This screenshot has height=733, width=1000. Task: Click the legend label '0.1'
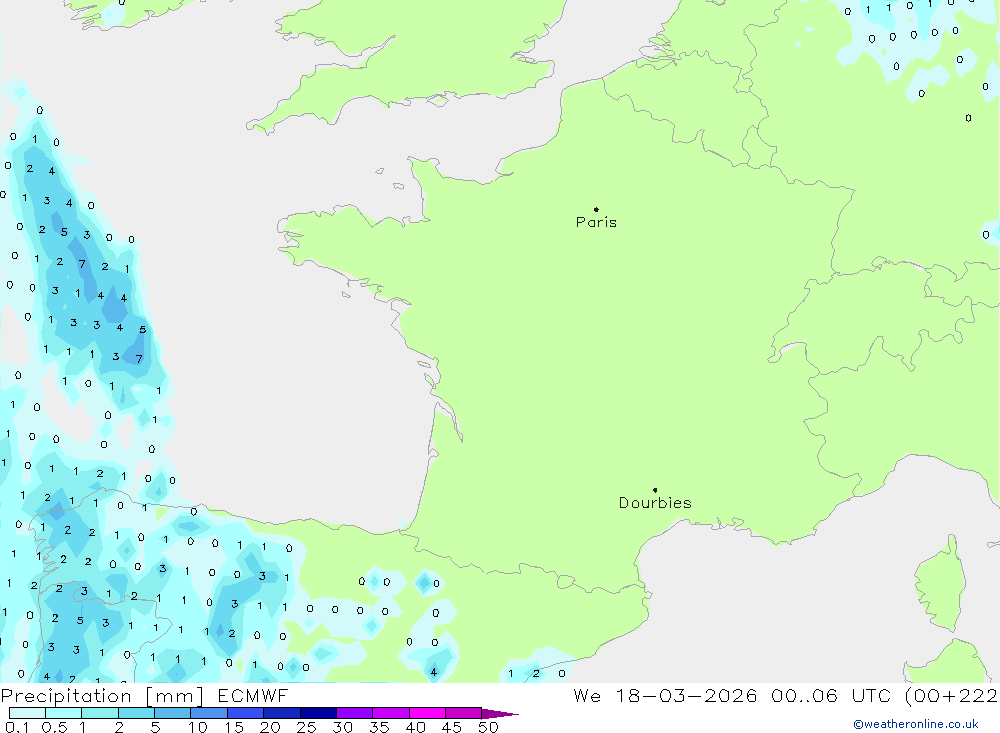tap(17, 727)
